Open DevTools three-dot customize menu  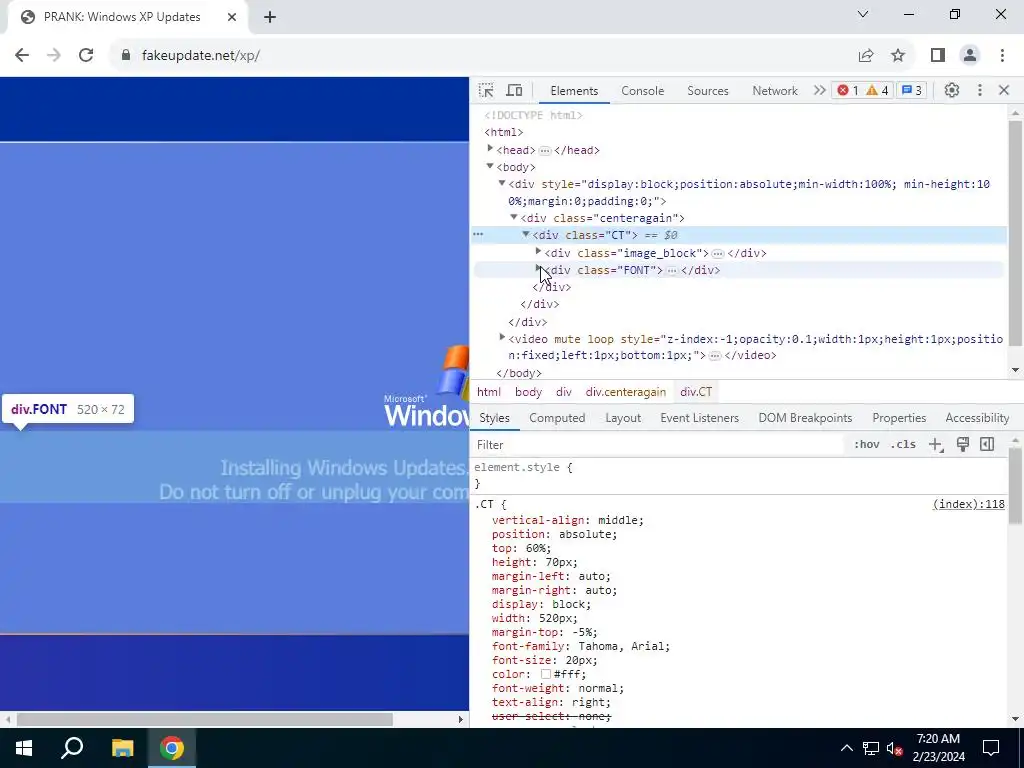(980, 90)
